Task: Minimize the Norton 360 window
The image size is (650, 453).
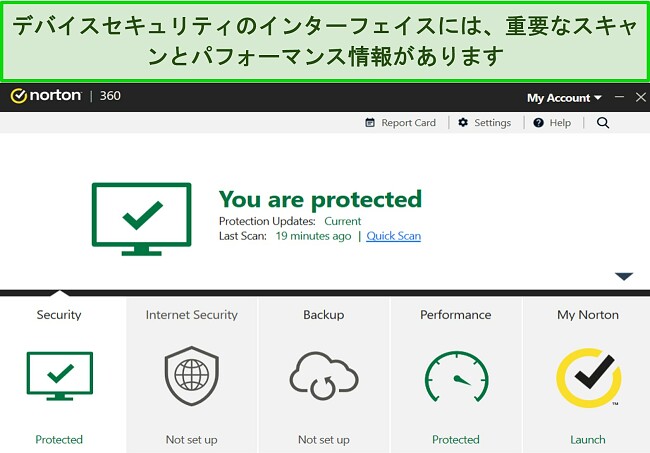Action: [619, 97]
